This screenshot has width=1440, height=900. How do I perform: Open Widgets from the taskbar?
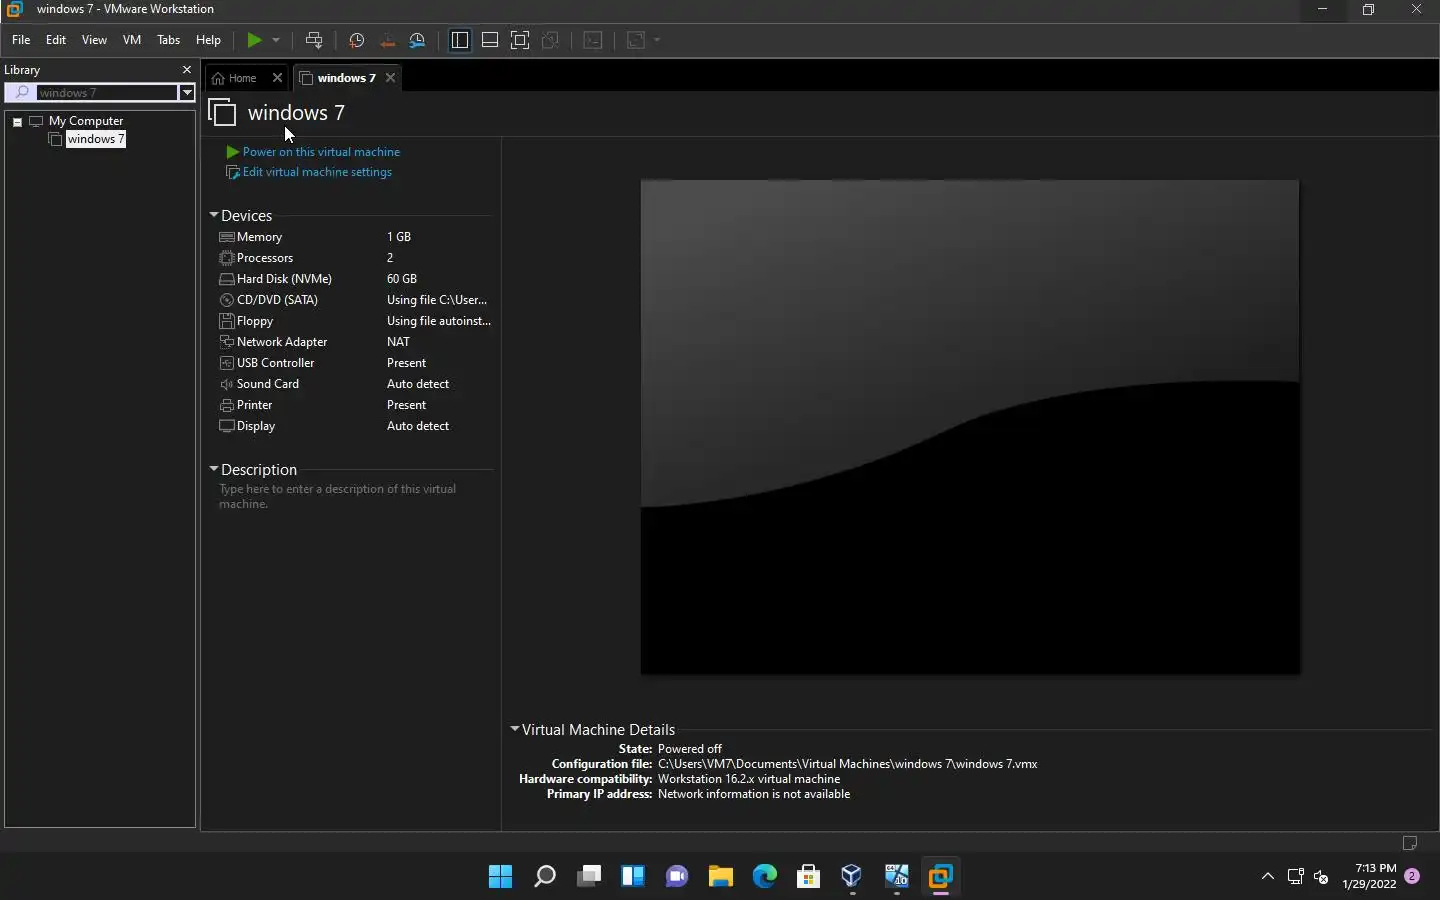tap(632, 877)
